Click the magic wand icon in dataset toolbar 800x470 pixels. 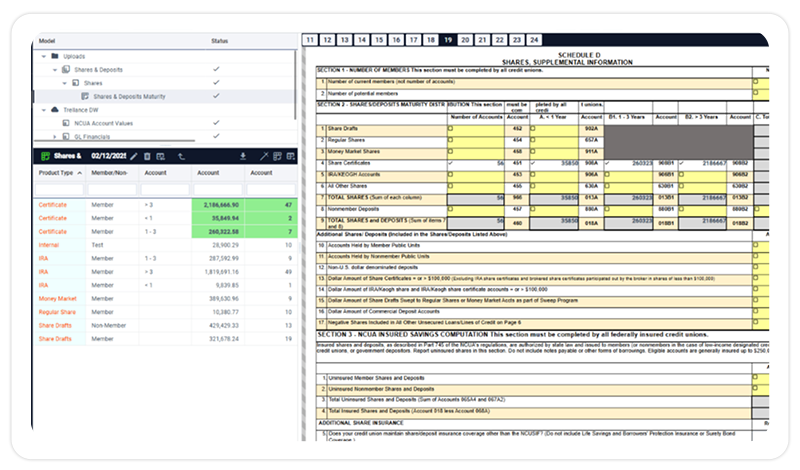264,156
